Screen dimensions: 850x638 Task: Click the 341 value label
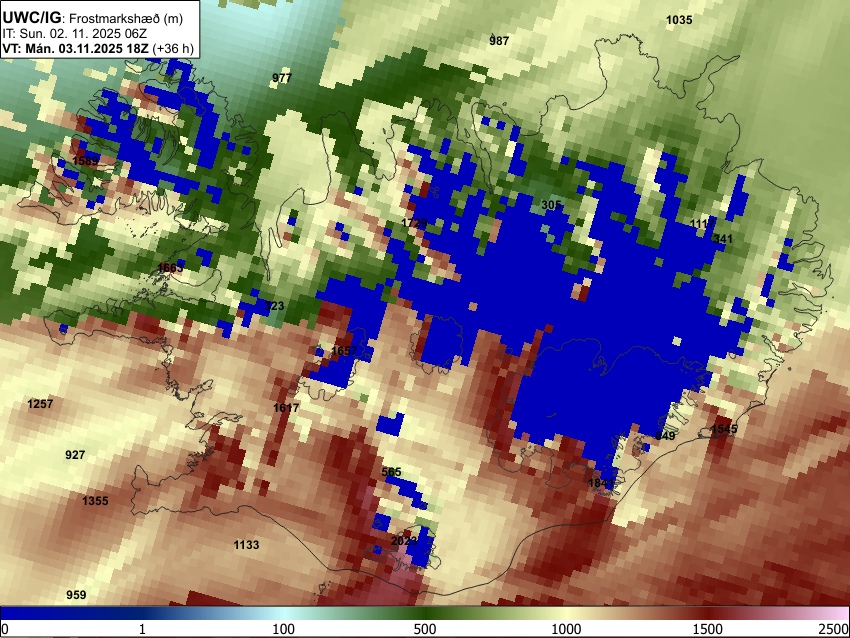click(x=723, y=239)
